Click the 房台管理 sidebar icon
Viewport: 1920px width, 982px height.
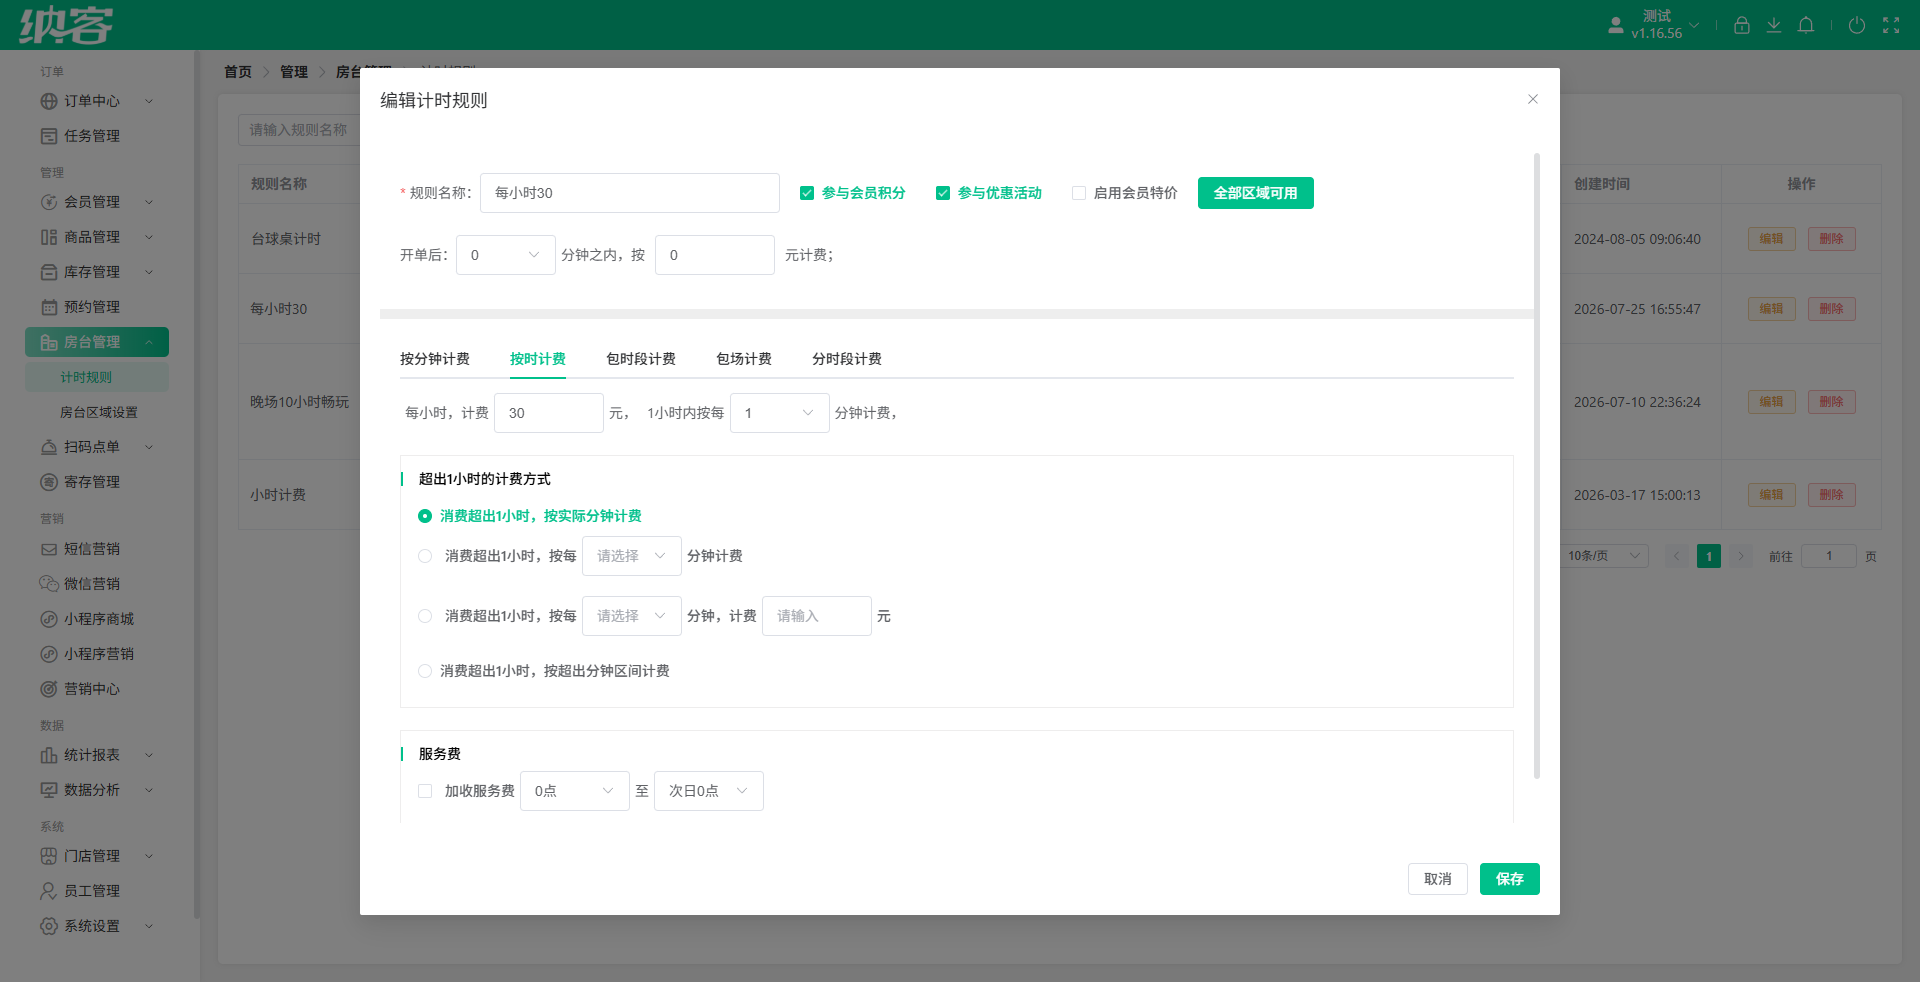click(49, 342)
